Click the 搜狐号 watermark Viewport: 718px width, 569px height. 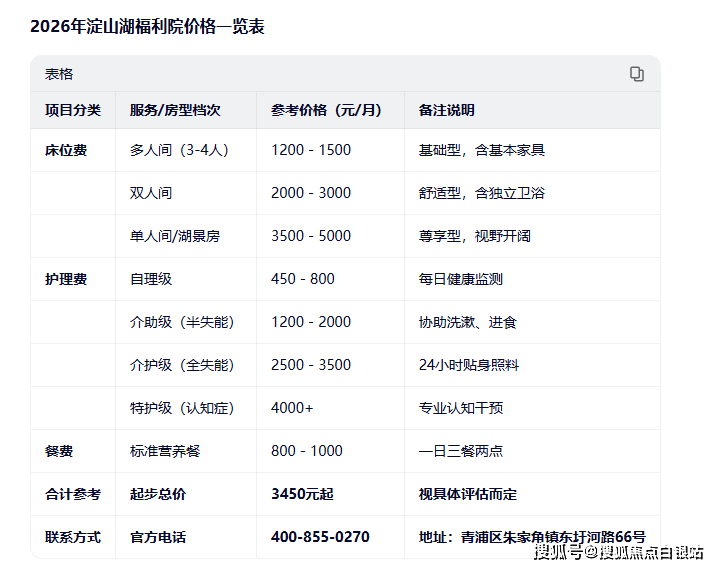[x=557, y=553]
